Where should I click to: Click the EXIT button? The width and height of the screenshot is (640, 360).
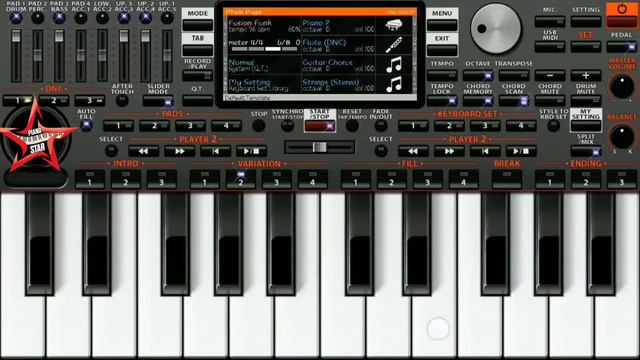[x=442, y=50]
